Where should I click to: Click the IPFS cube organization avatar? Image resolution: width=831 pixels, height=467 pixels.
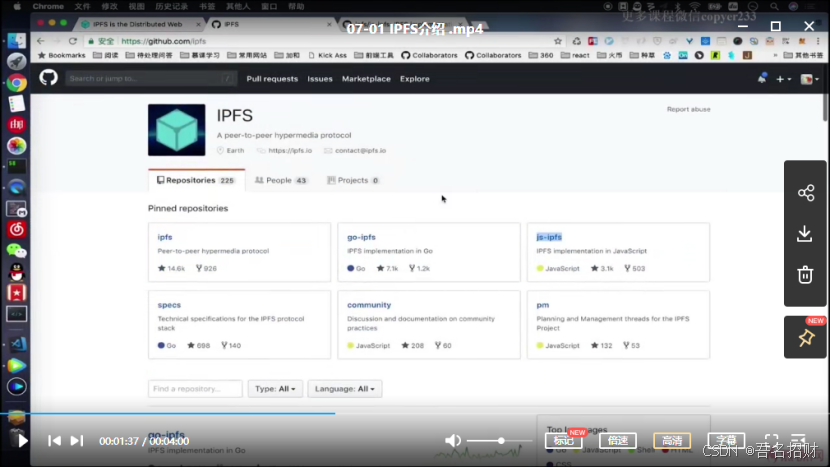pyautogui.click(x=176, y=130)
